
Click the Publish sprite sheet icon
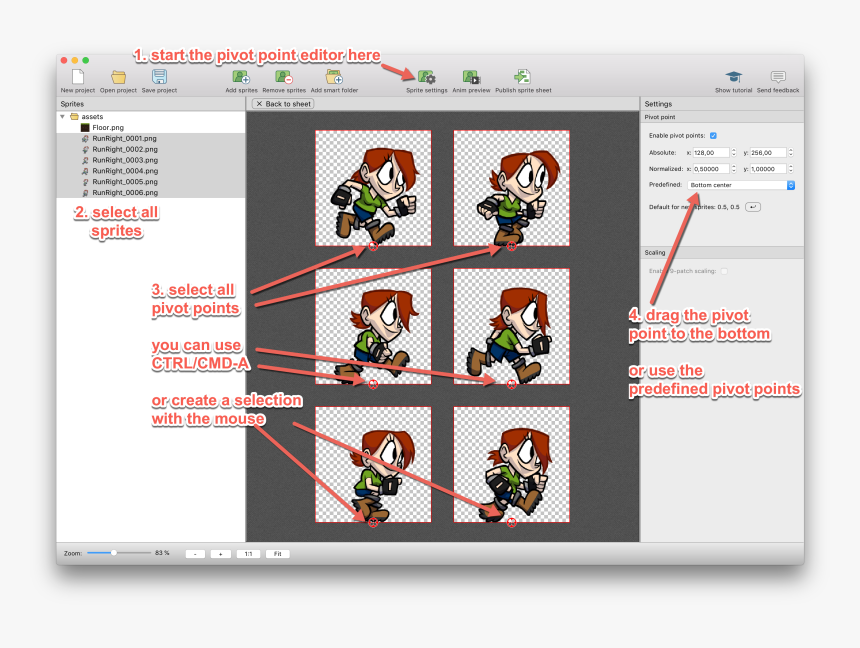click(522, 77)
